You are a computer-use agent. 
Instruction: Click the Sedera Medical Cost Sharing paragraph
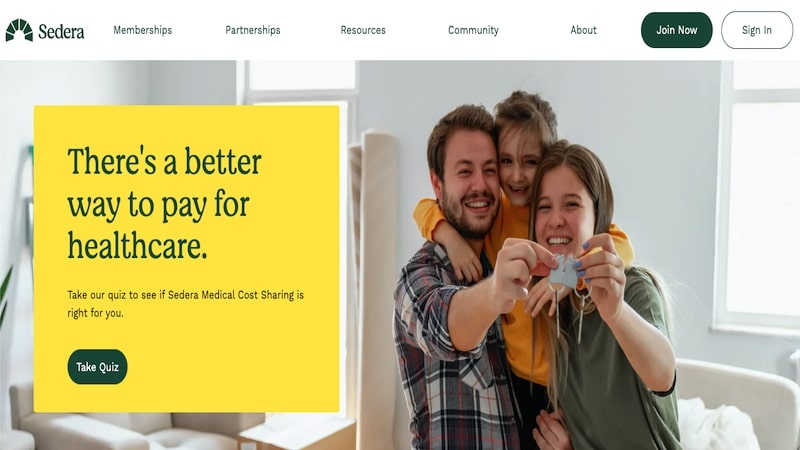(x=186, y=304)
